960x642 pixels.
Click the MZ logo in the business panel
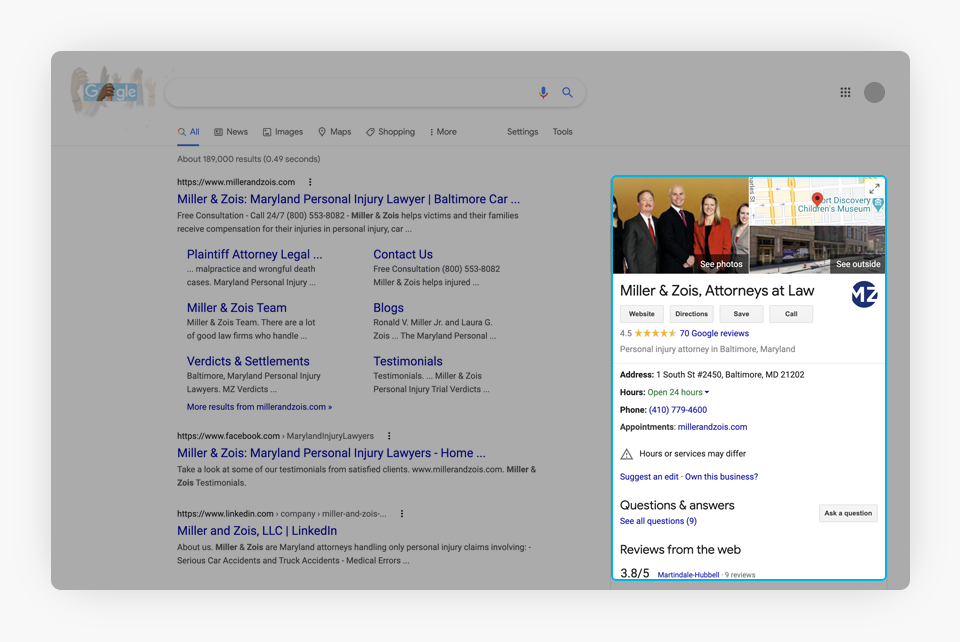coord(864,295)
